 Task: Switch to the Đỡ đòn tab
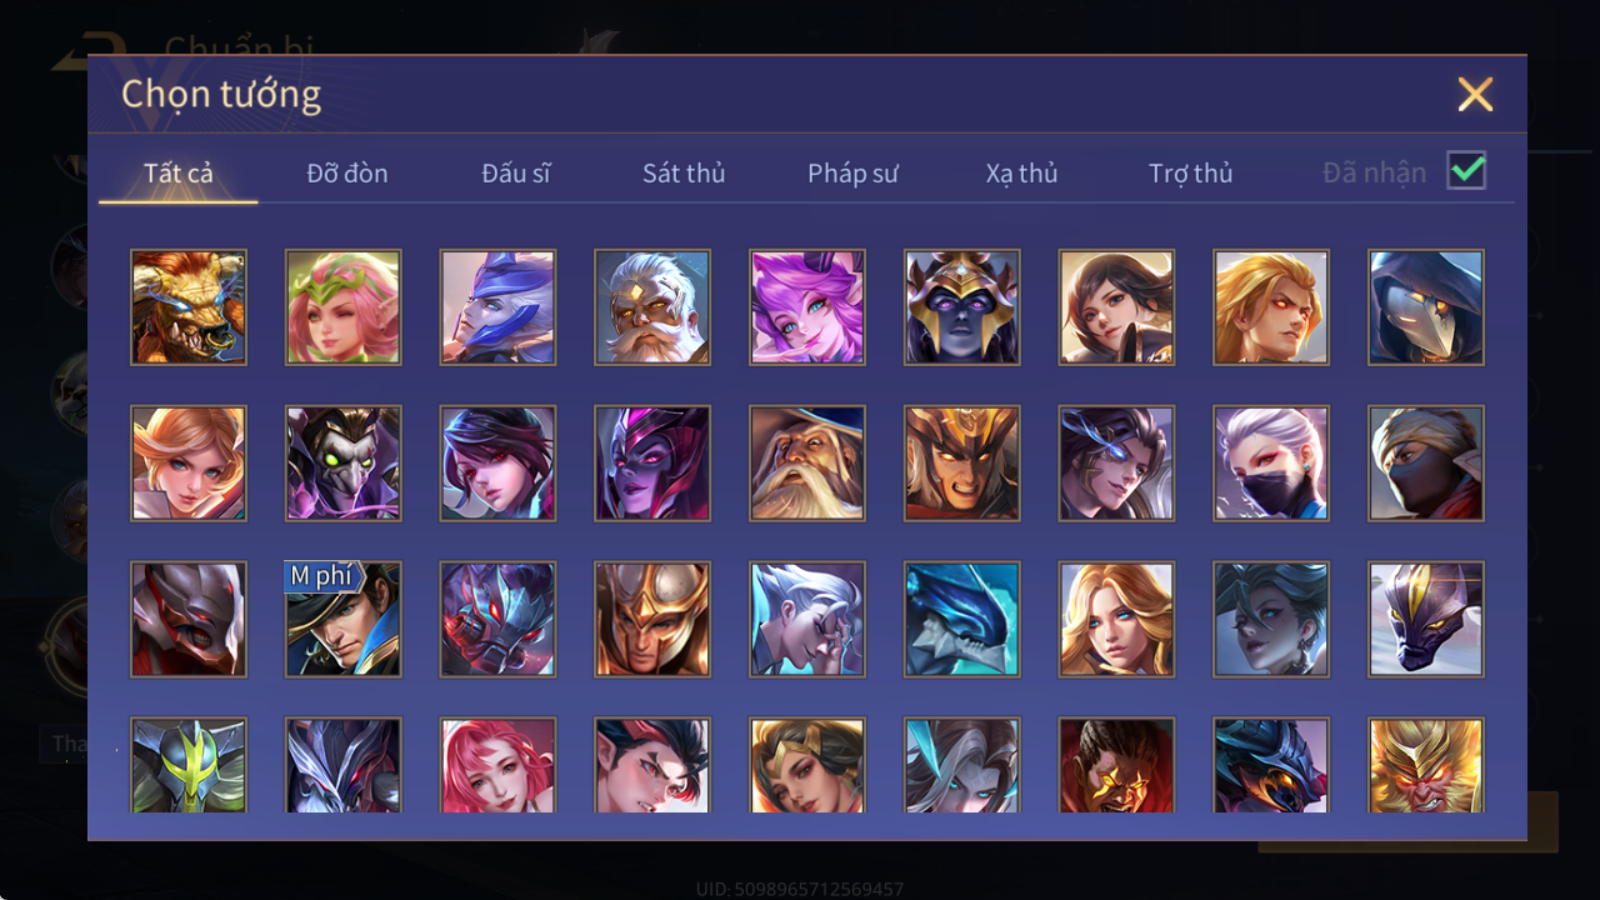[347, 173]
